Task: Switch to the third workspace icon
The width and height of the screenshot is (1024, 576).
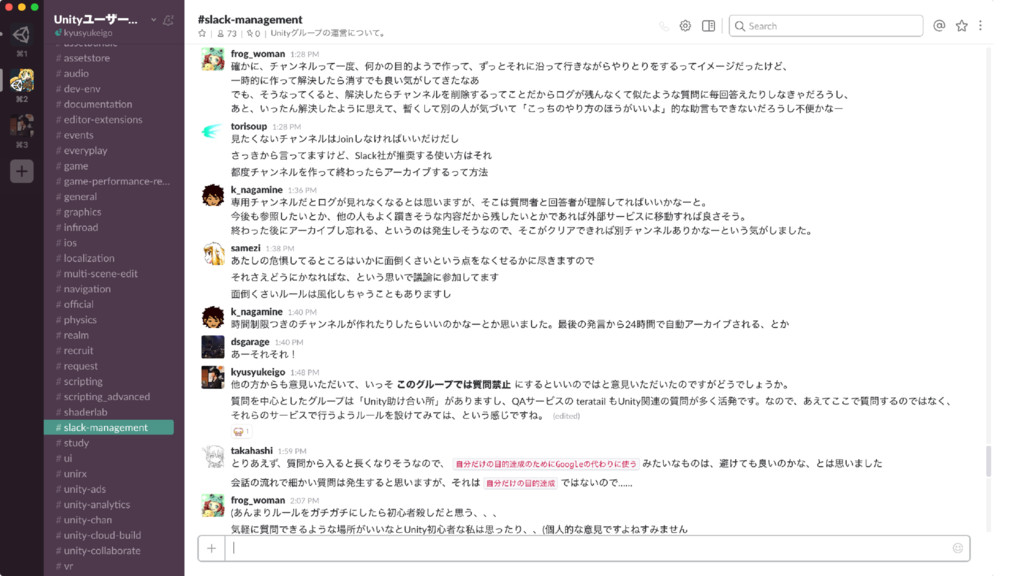Action: point(22,125)
